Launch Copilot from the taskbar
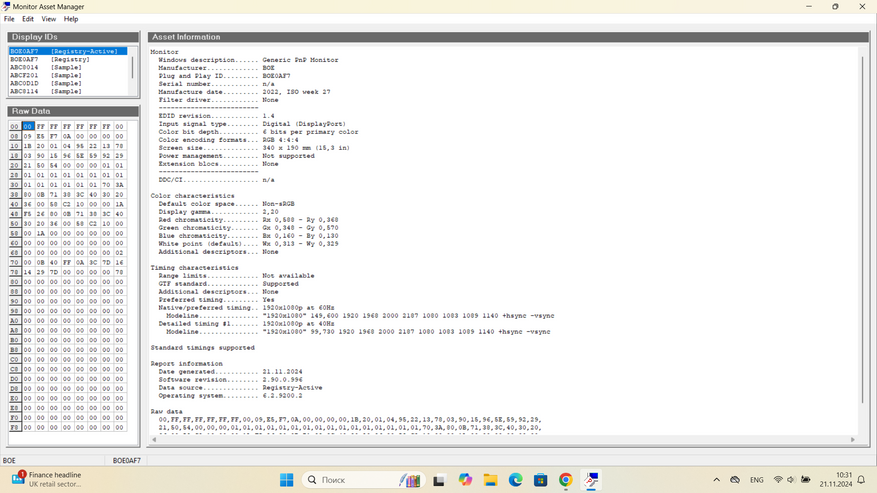This screenshot has height=493, width=877. point(465,480)
